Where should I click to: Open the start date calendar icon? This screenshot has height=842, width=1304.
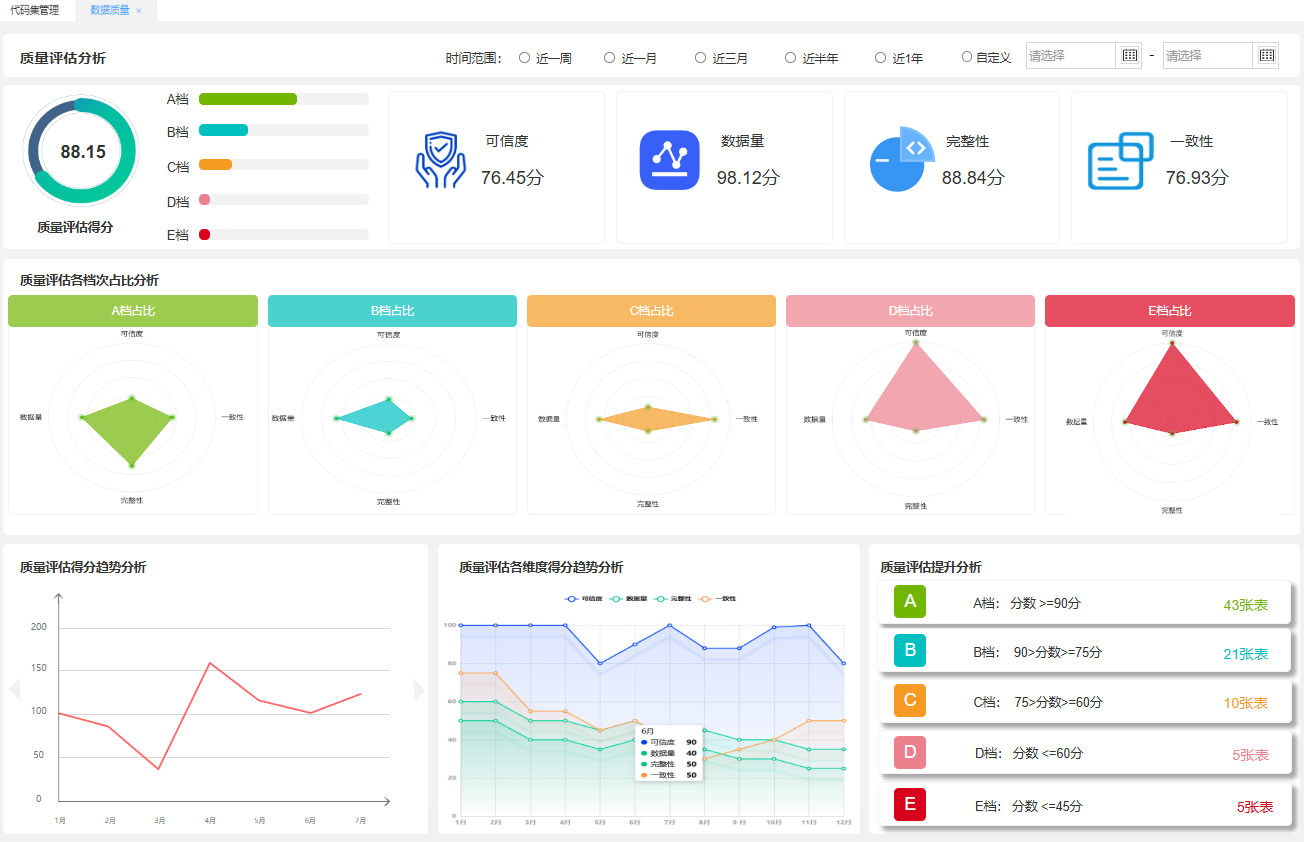[x=1130, y=56]
